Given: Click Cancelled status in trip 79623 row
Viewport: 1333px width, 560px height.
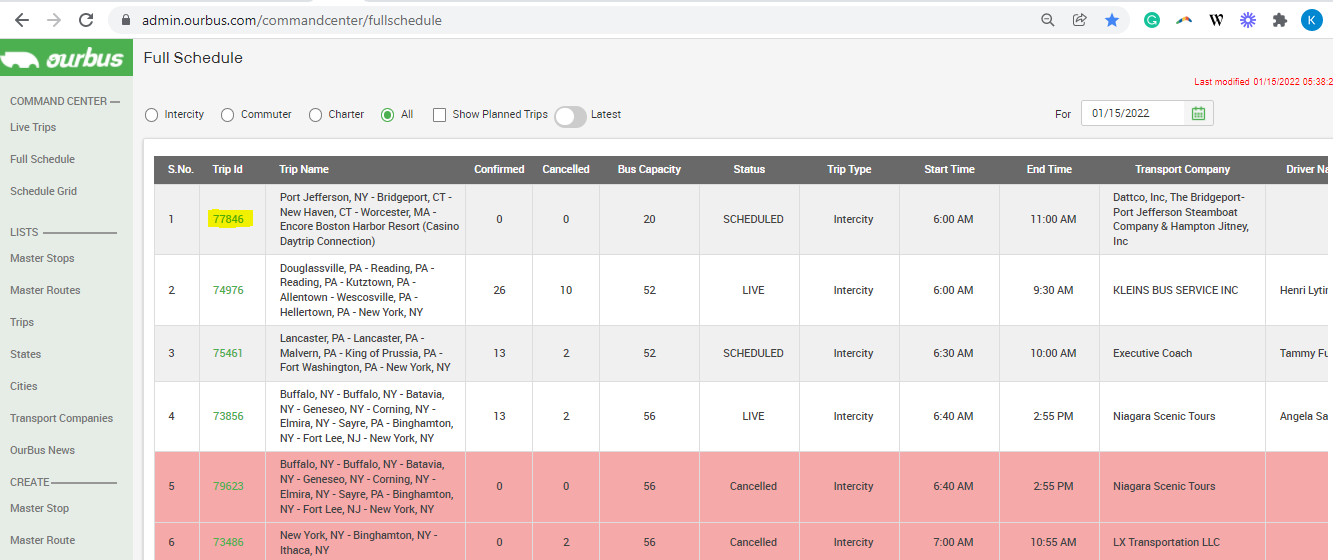Looking at the screenshot, I should [753, 486].
